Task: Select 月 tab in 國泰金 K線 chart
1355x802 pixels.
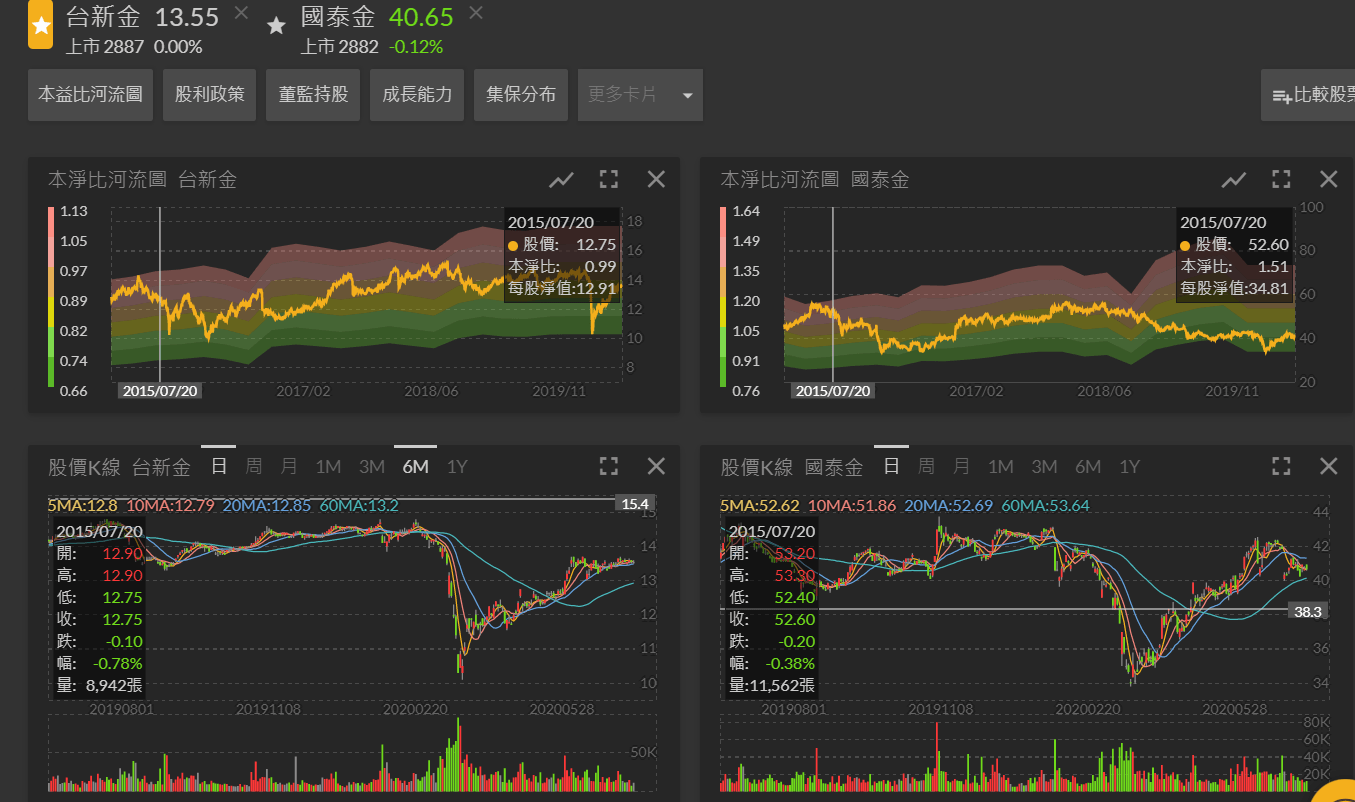Action: click(962, 466)
